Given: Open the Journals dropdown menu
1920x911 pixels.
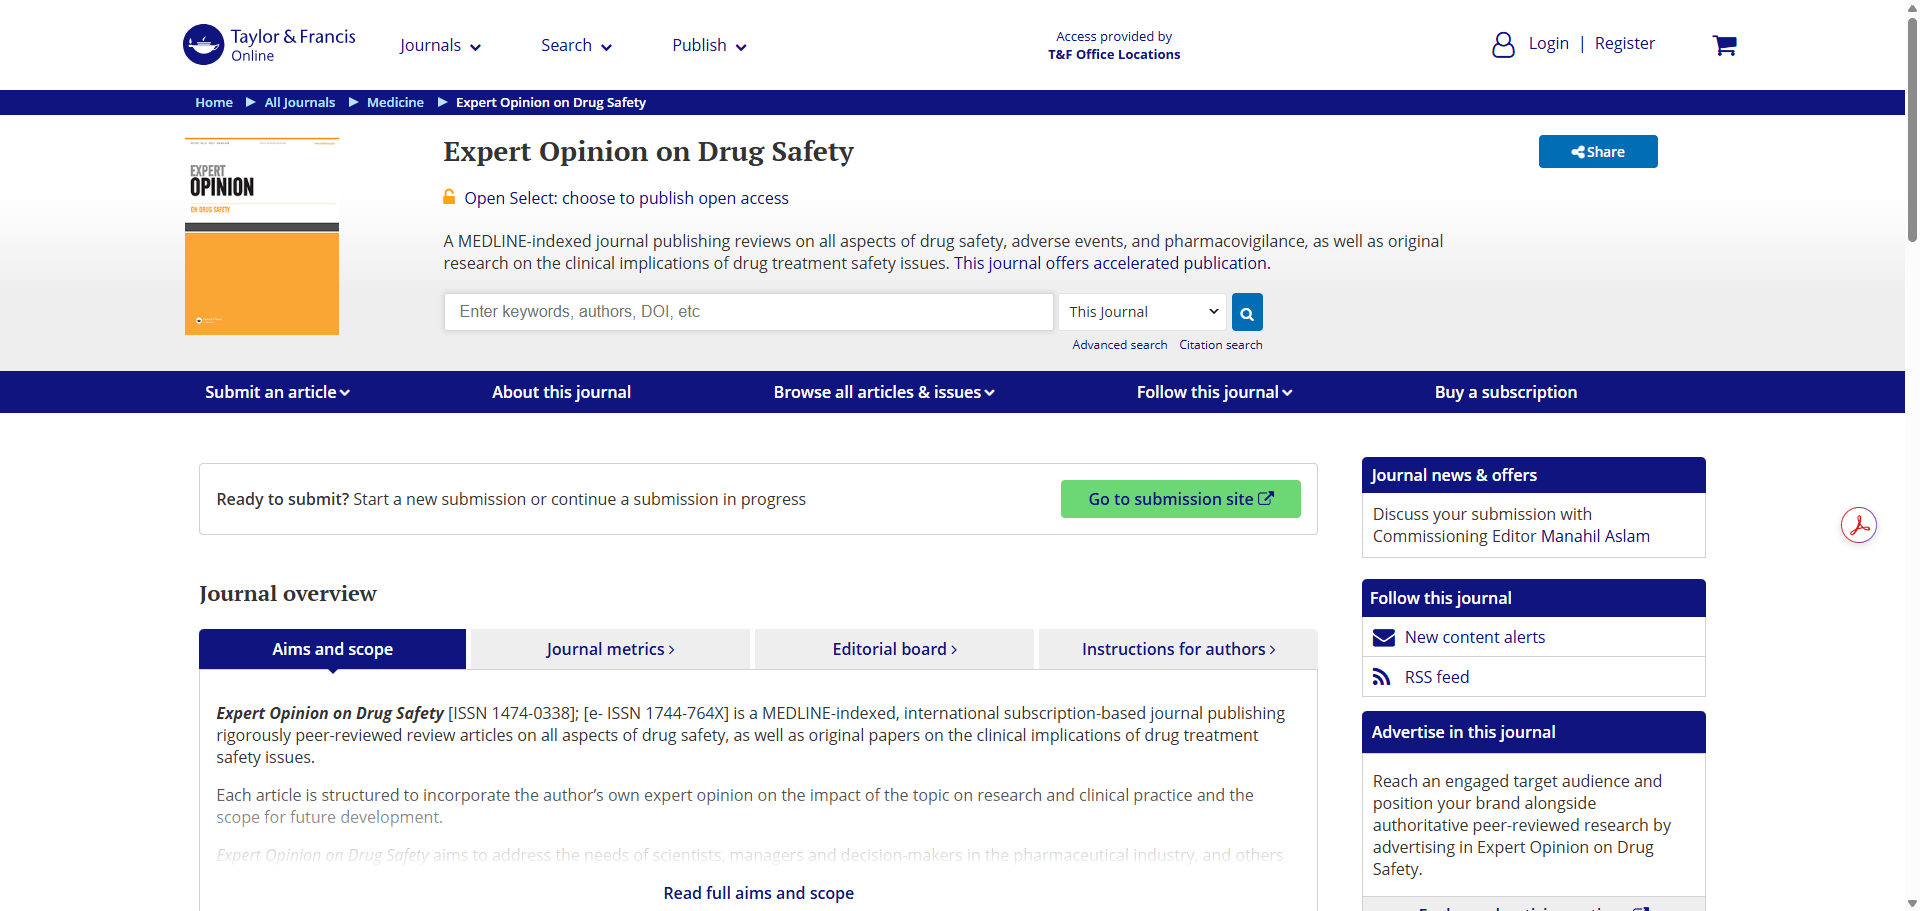Looking at the screenshot, I should [x=440, y=46].
